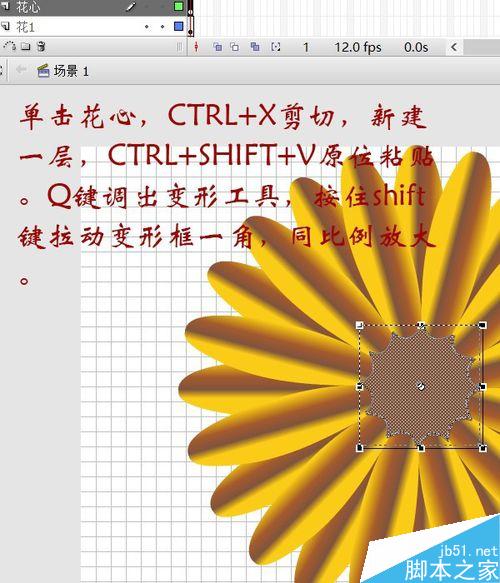Click the back arrow in edit bar
Screen dimensions: 500x583
(21, 70)
